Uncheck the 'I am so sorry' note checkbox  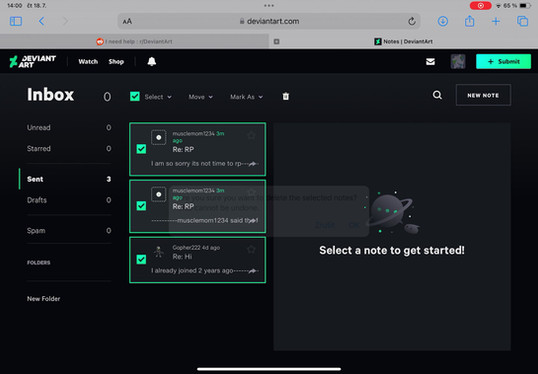pos(141,149)
